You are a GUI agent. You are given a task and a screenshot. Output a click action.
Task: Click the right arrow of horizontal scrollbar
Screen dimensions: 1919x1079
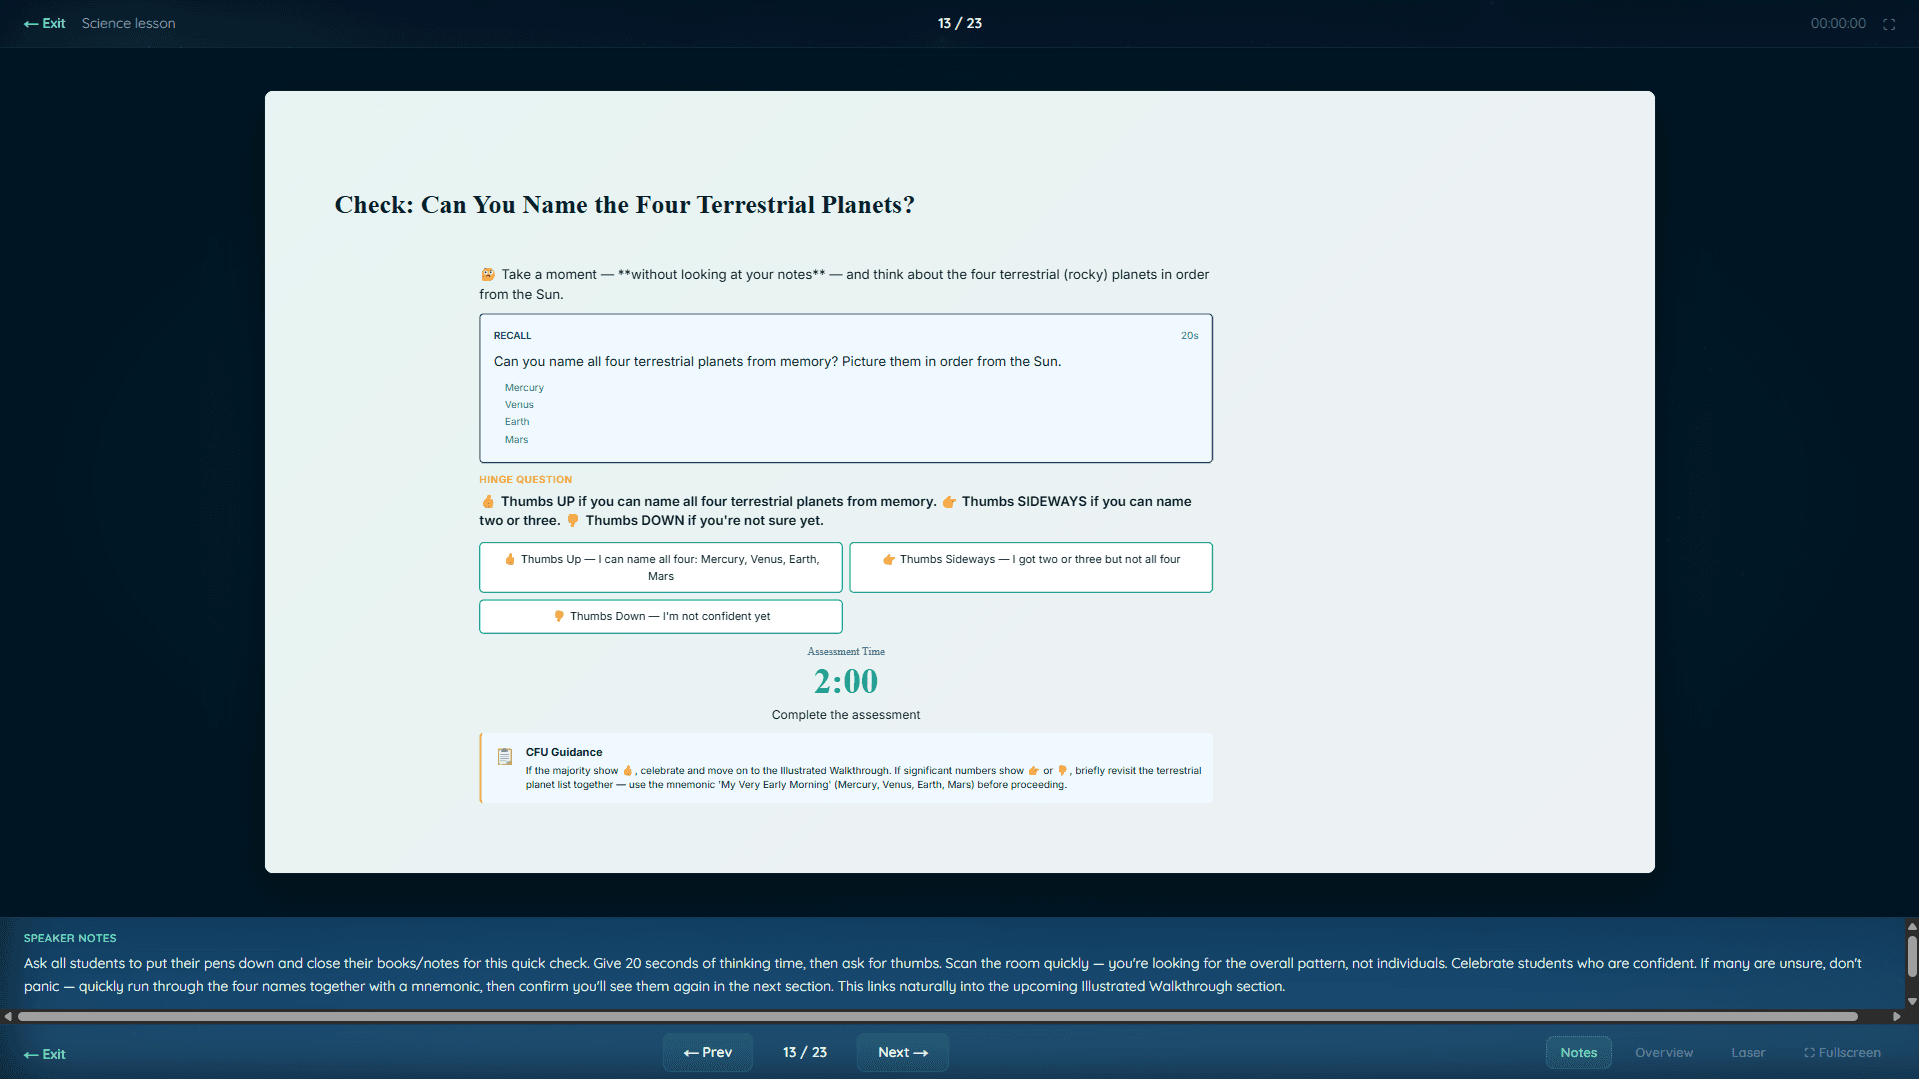[x=1896, y=1016]
